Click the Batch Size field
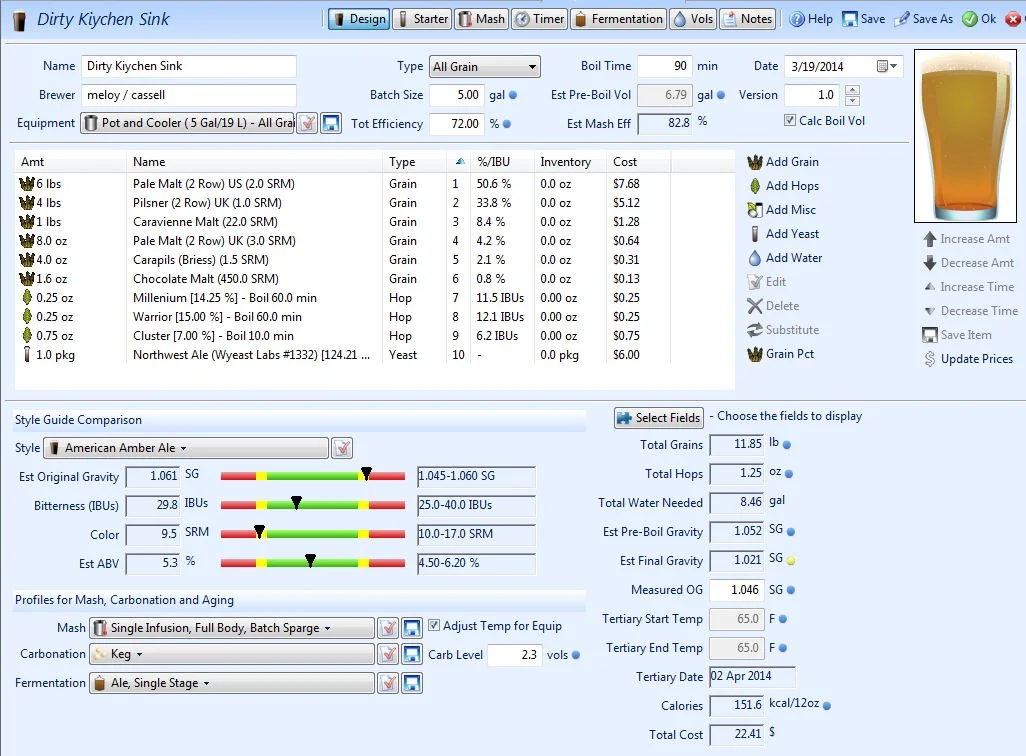1026x756 pixels. click(457, 95)
